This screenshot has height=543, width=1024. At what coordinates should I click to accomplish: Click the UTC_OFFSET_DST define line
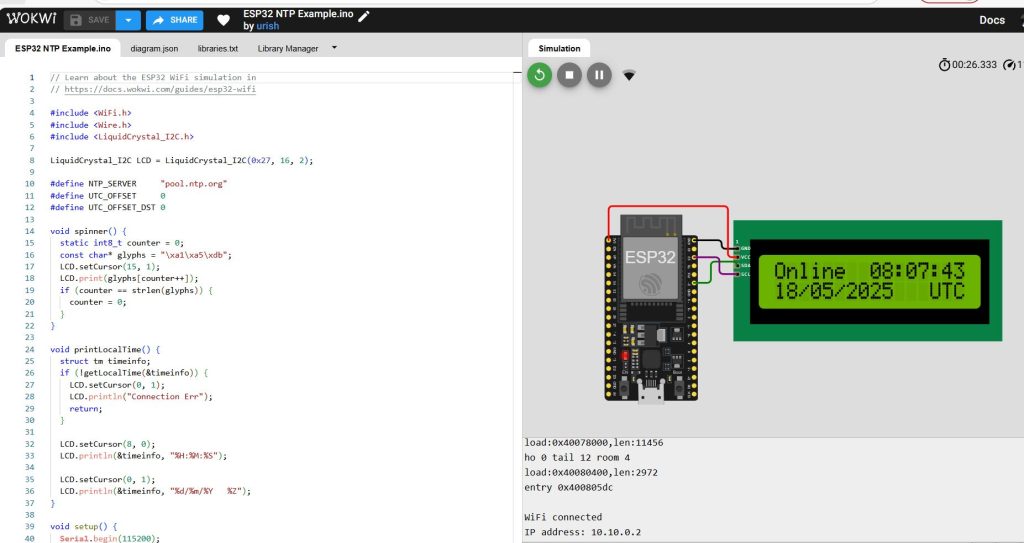108,208
